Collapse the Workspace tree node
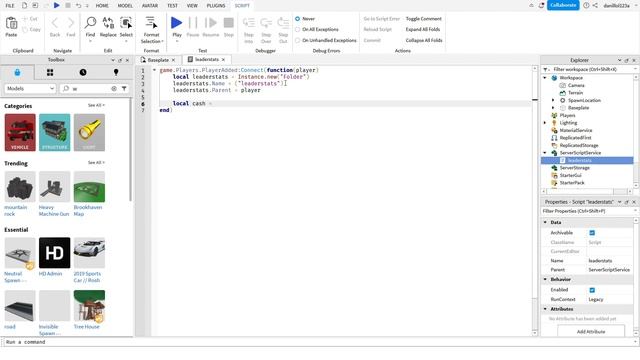This screenshot has width=640, height=360. 545,78
